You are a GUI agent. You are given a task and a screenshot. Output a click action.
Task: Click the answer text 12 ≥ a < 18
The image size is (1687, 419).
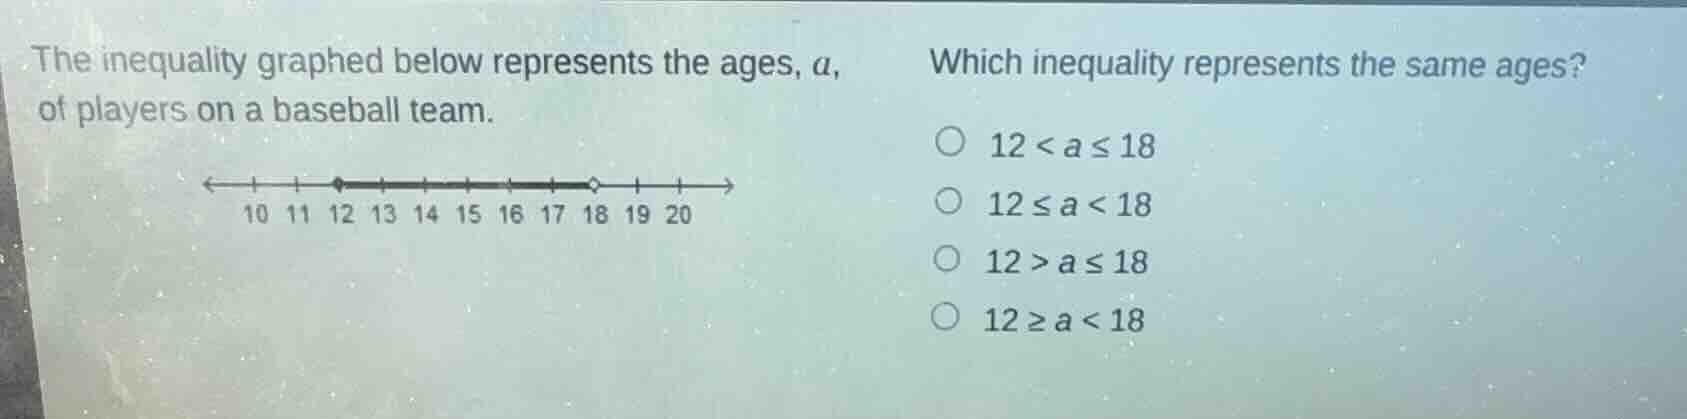coord(1064,321)
